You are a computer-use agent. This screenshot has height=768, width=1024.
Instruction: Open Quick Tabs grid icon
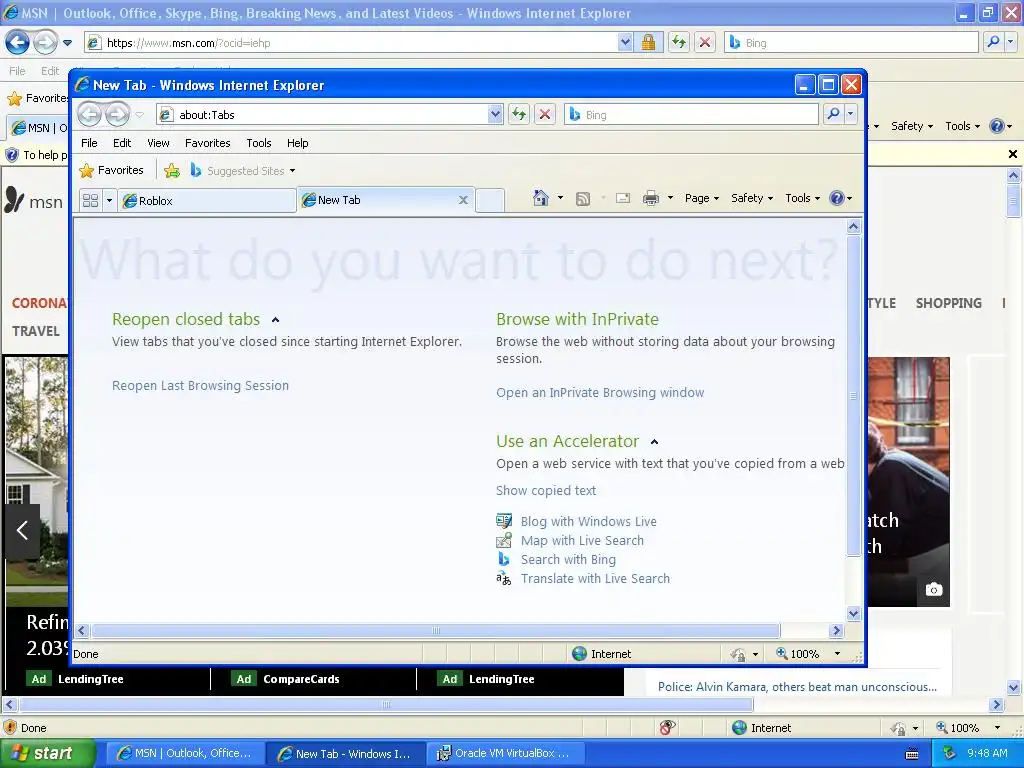(x=91, y=200)
